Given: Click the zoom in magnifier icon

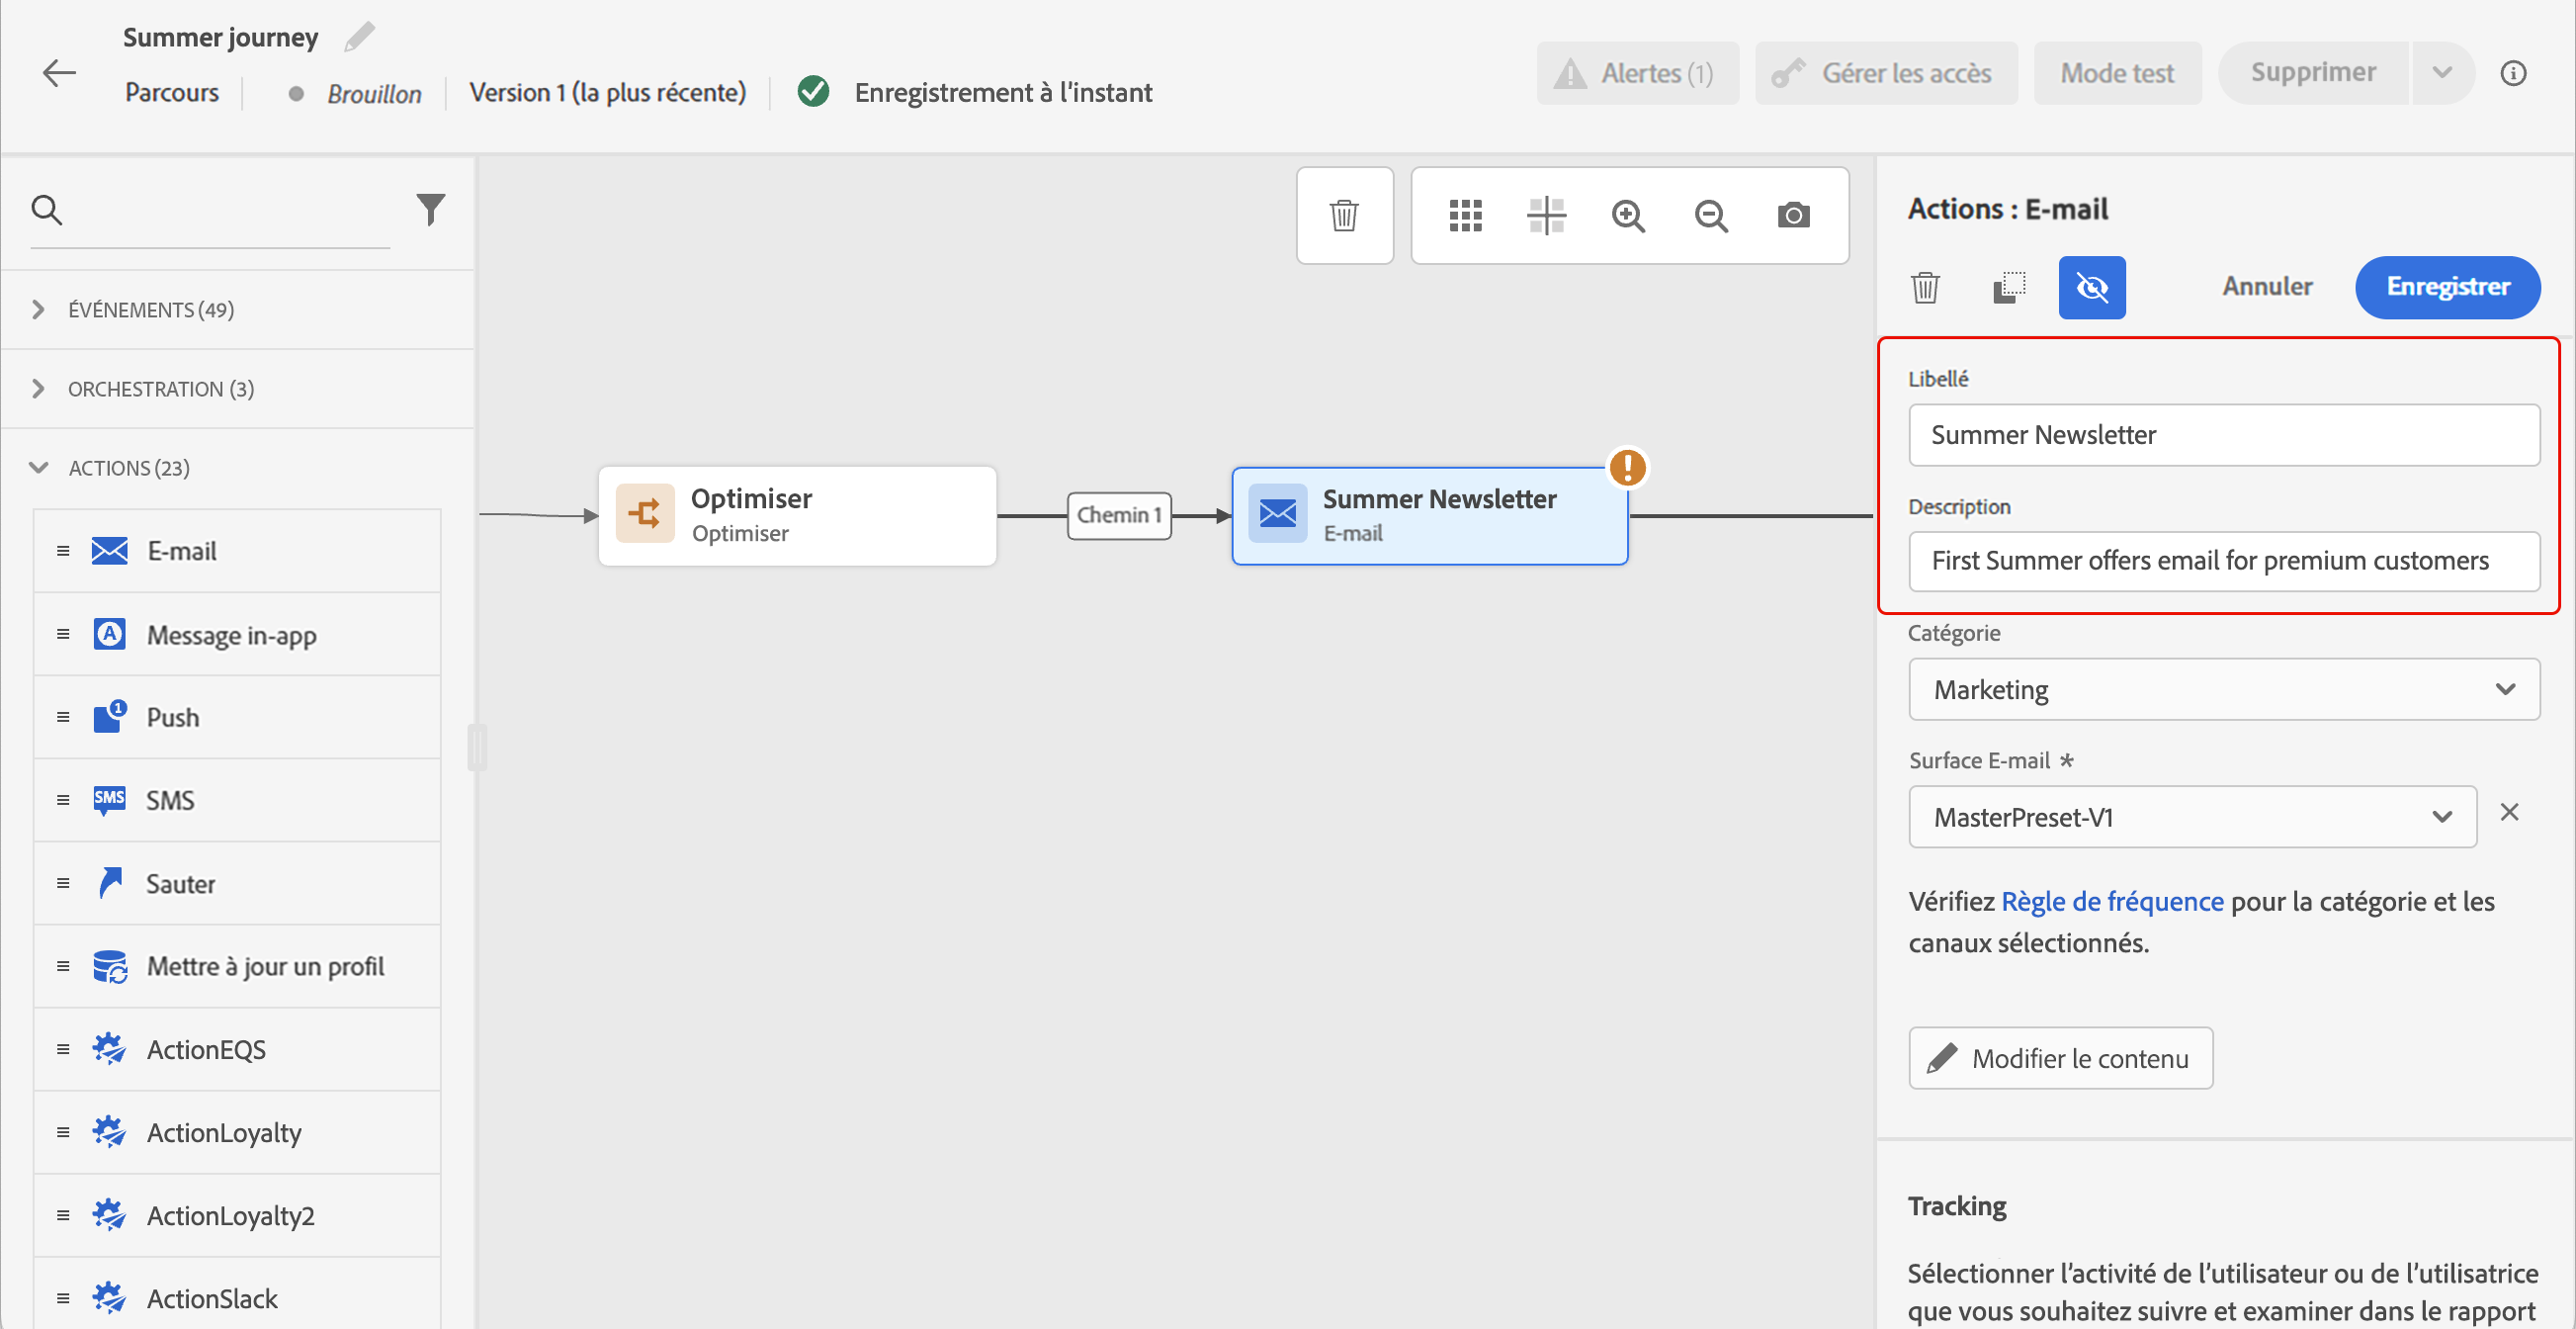Looking at the screenshot, I should (1628, 215).
